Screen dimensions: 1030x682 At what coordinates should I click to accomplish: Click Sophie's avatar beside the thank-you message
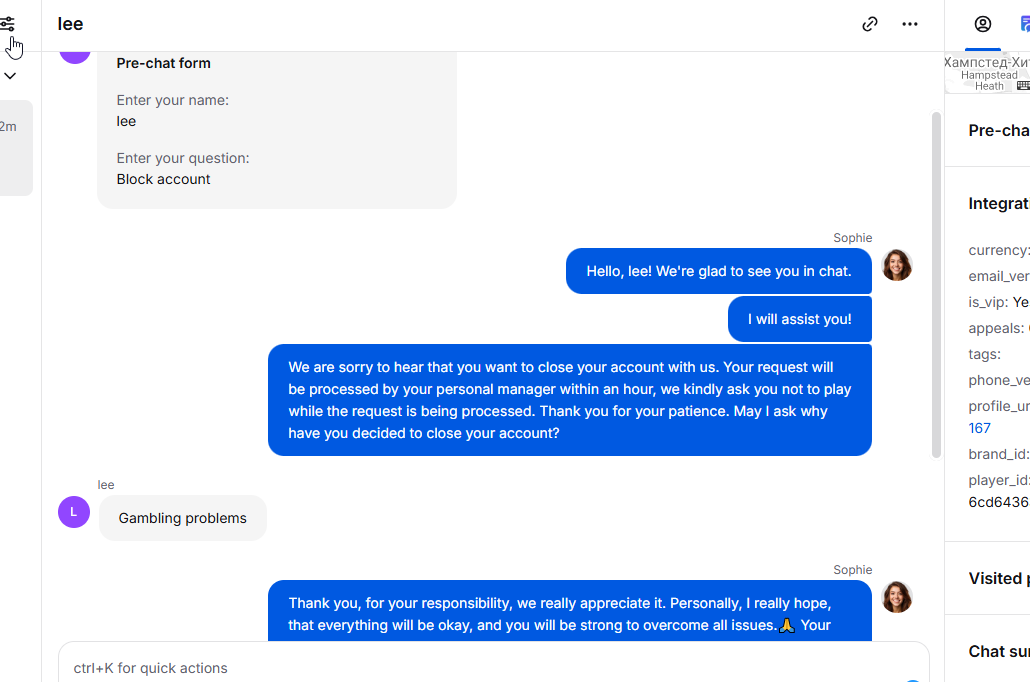tap(897, 597)
